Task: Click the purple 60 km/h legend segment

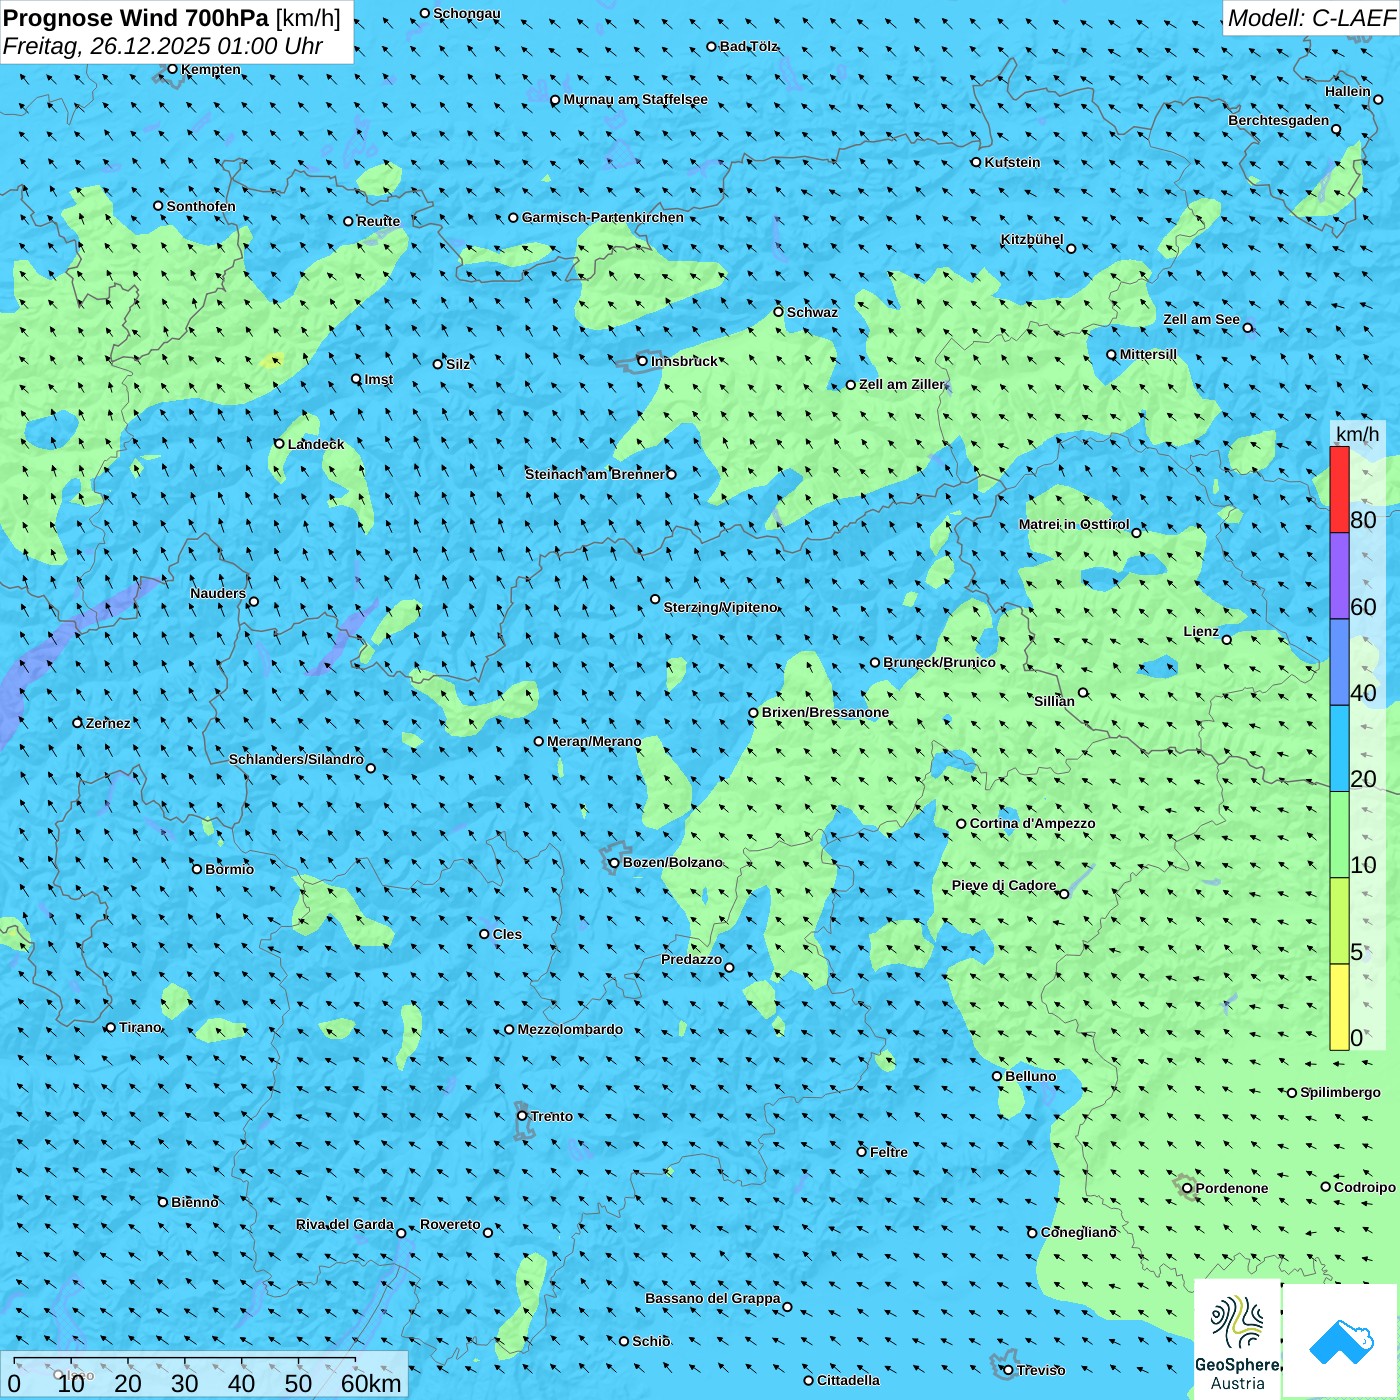Action: [1339, 576]
